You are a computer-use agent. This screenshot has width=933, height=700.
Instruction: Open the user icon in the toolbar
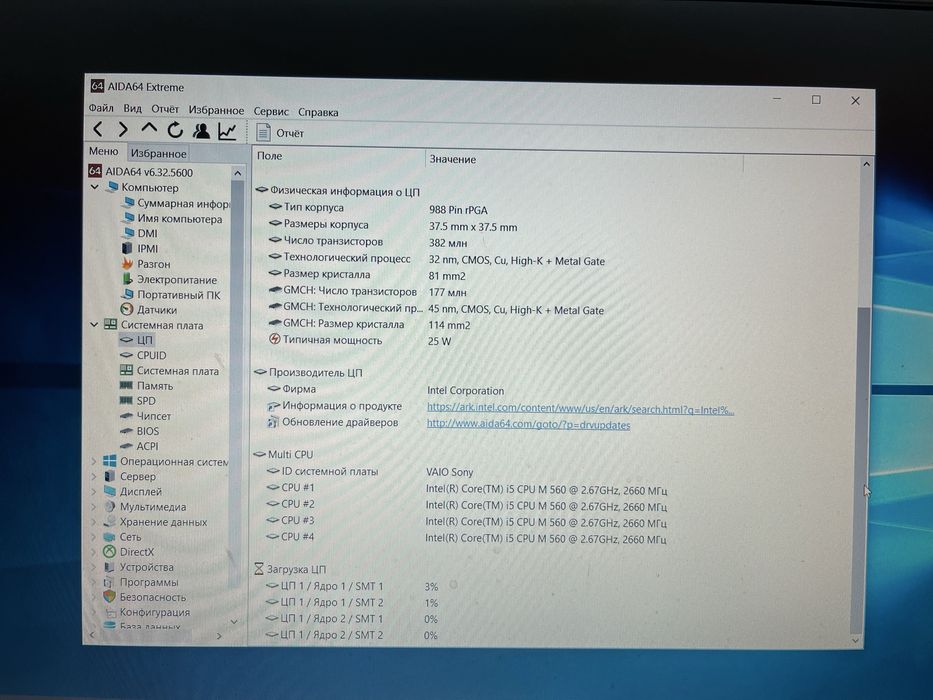pos(201,131)
